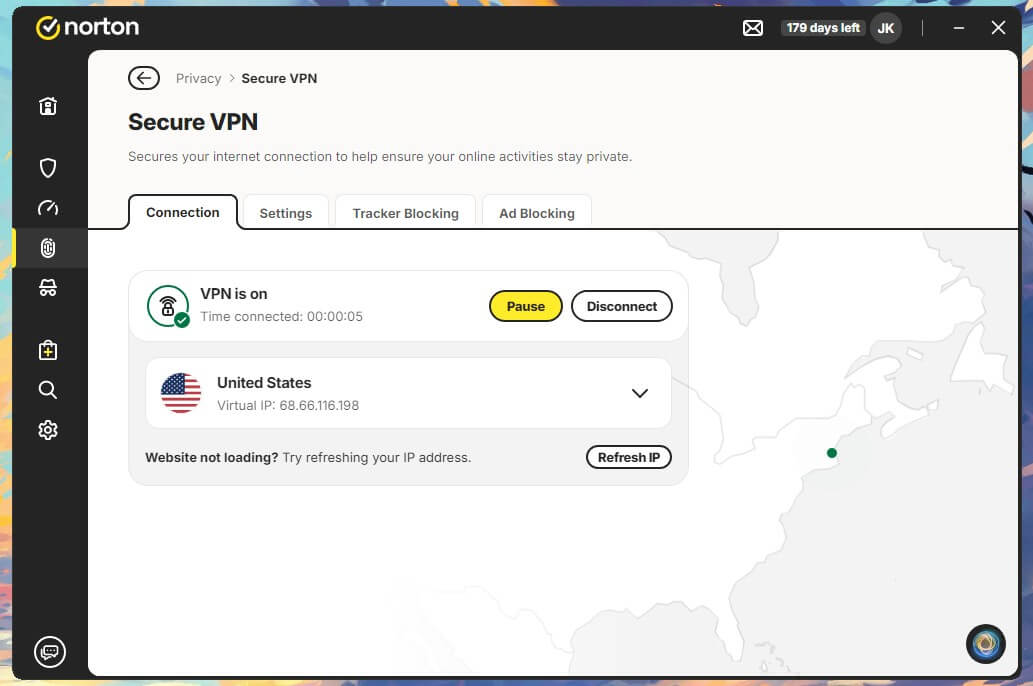Open the Identity incognito icon

pyautogui.click(x=47, y=287)
